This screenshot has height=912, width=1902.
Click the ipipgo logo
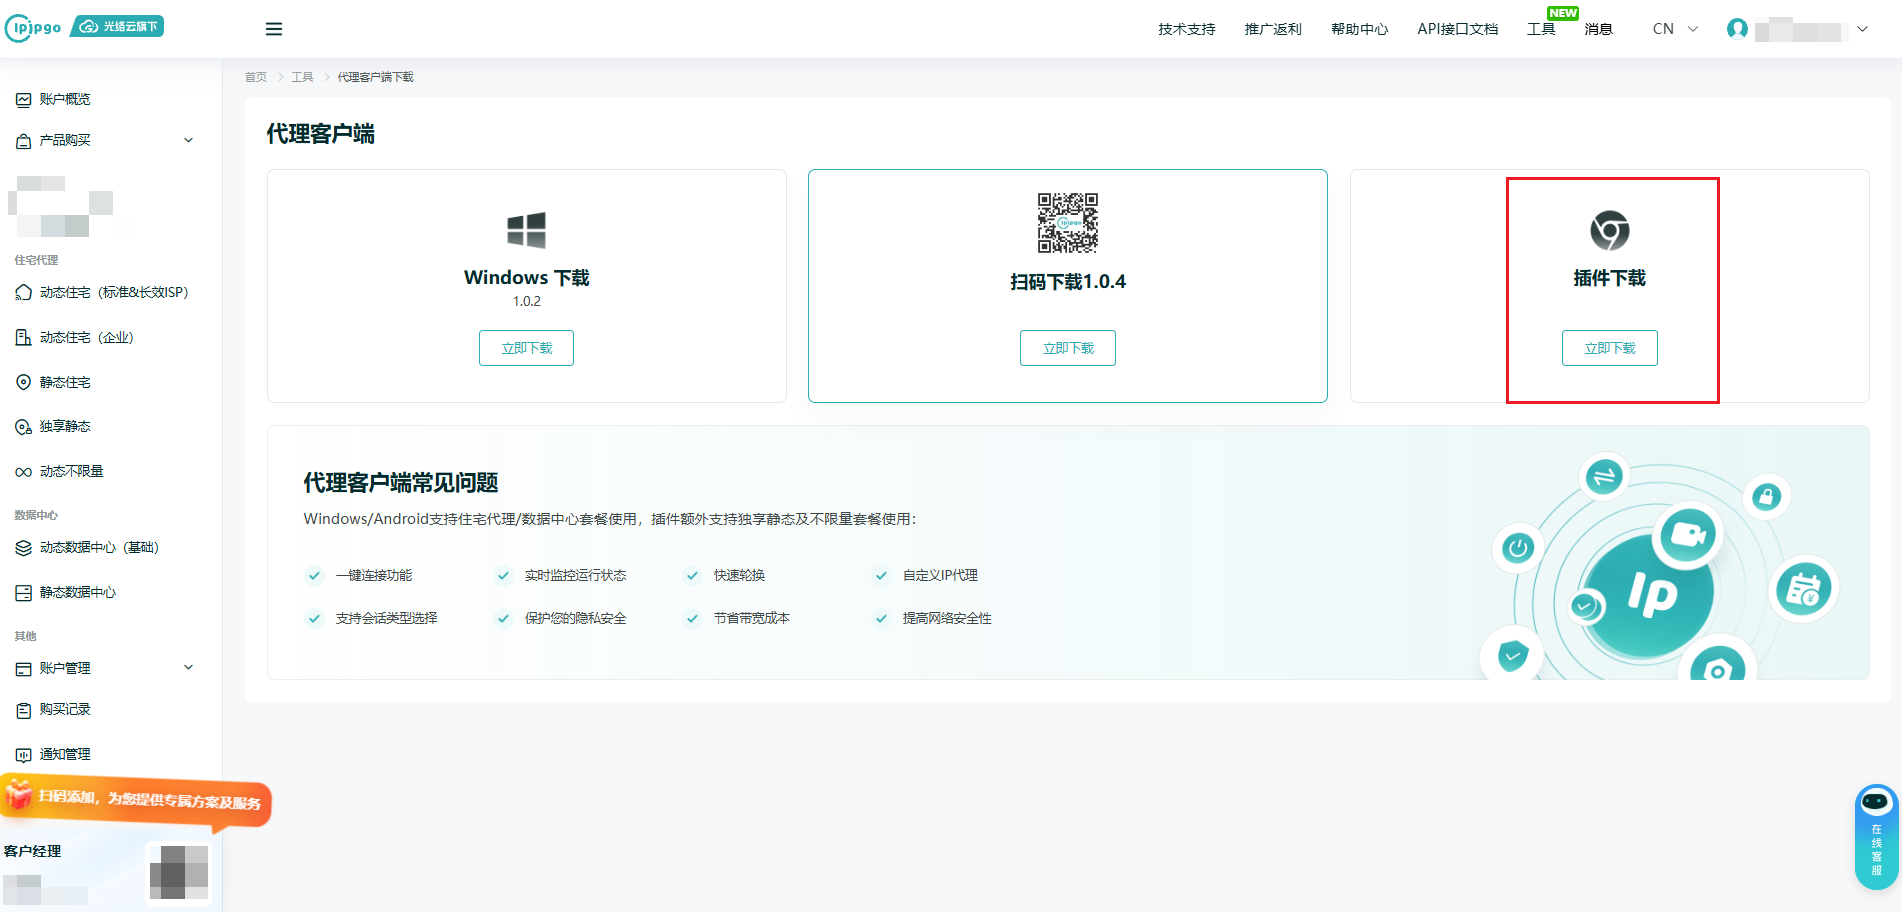(33, 28)
